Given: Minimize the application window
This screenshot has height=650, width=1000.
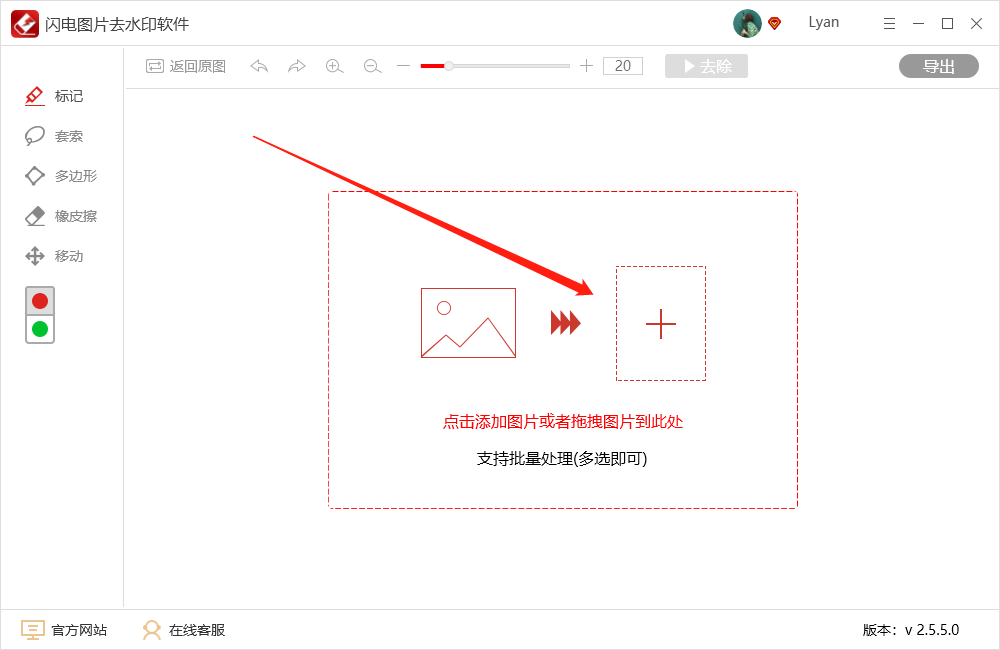Looking at the screenshot, I should coord(918,24).
